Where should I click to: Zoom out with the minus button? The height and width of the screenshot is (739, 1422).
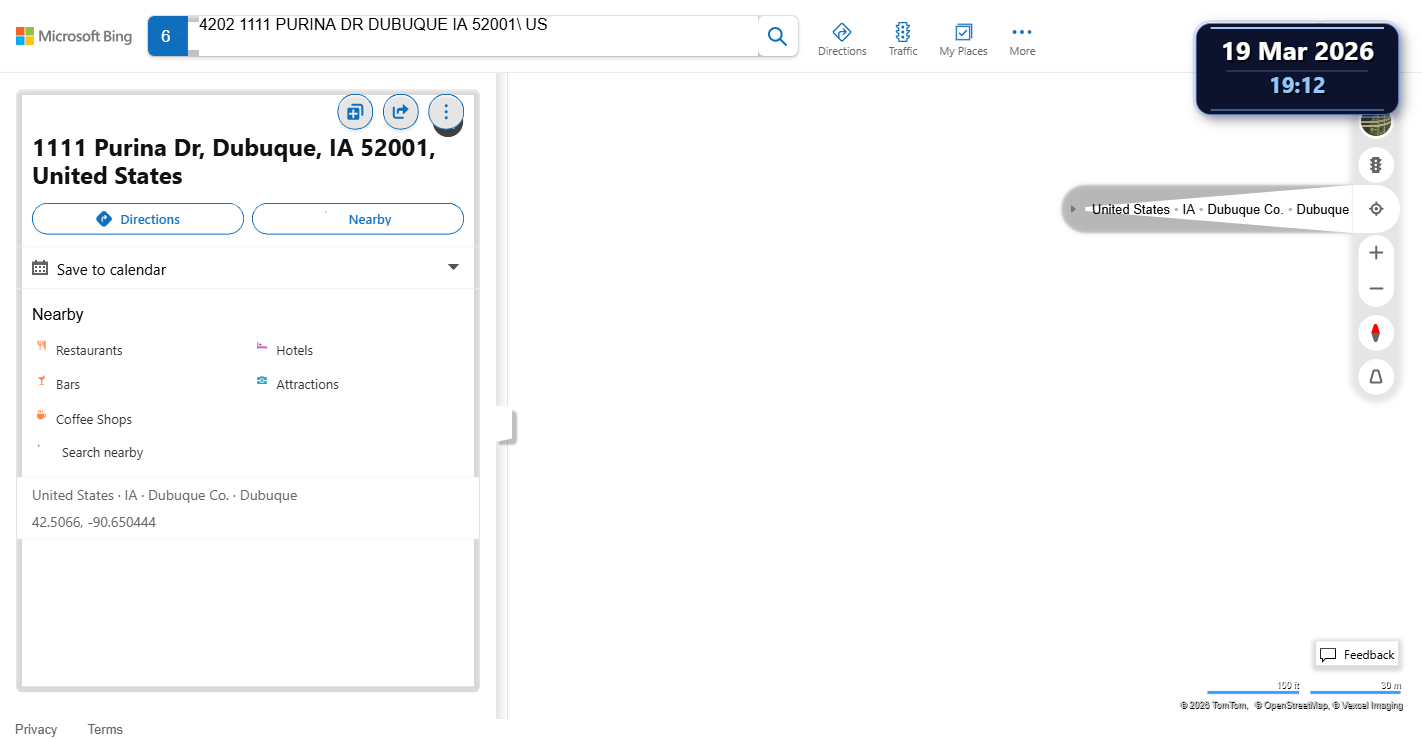[x=1376, y=289]
